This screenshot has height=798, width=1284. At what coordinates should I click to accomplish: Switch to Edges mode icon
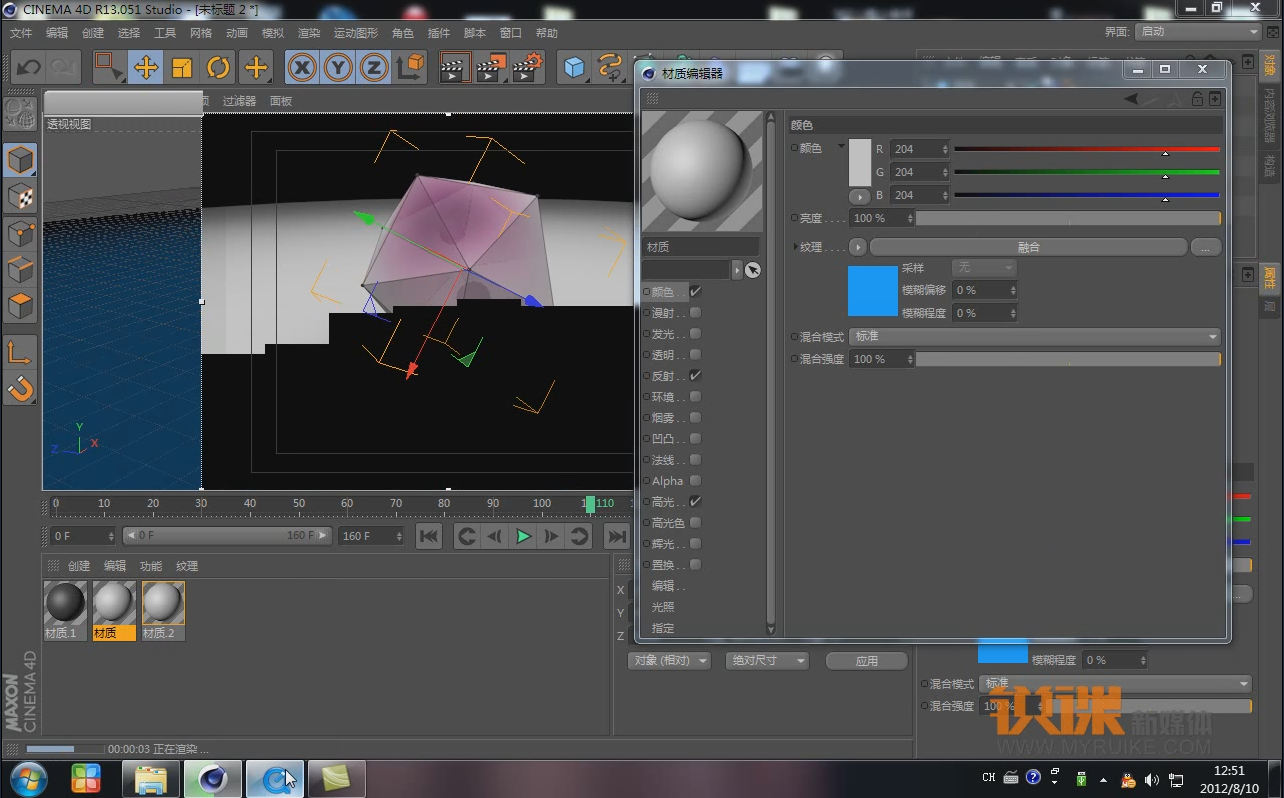(21, 269)
